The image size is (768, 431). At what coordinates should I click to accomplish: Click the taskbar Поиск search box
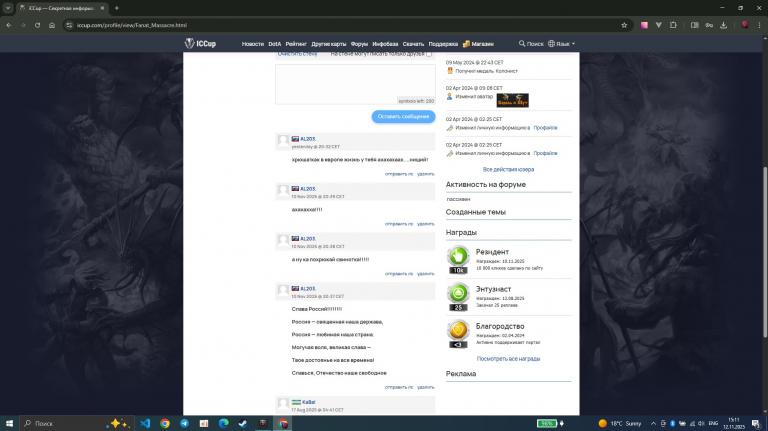click(x=76, y=423)
